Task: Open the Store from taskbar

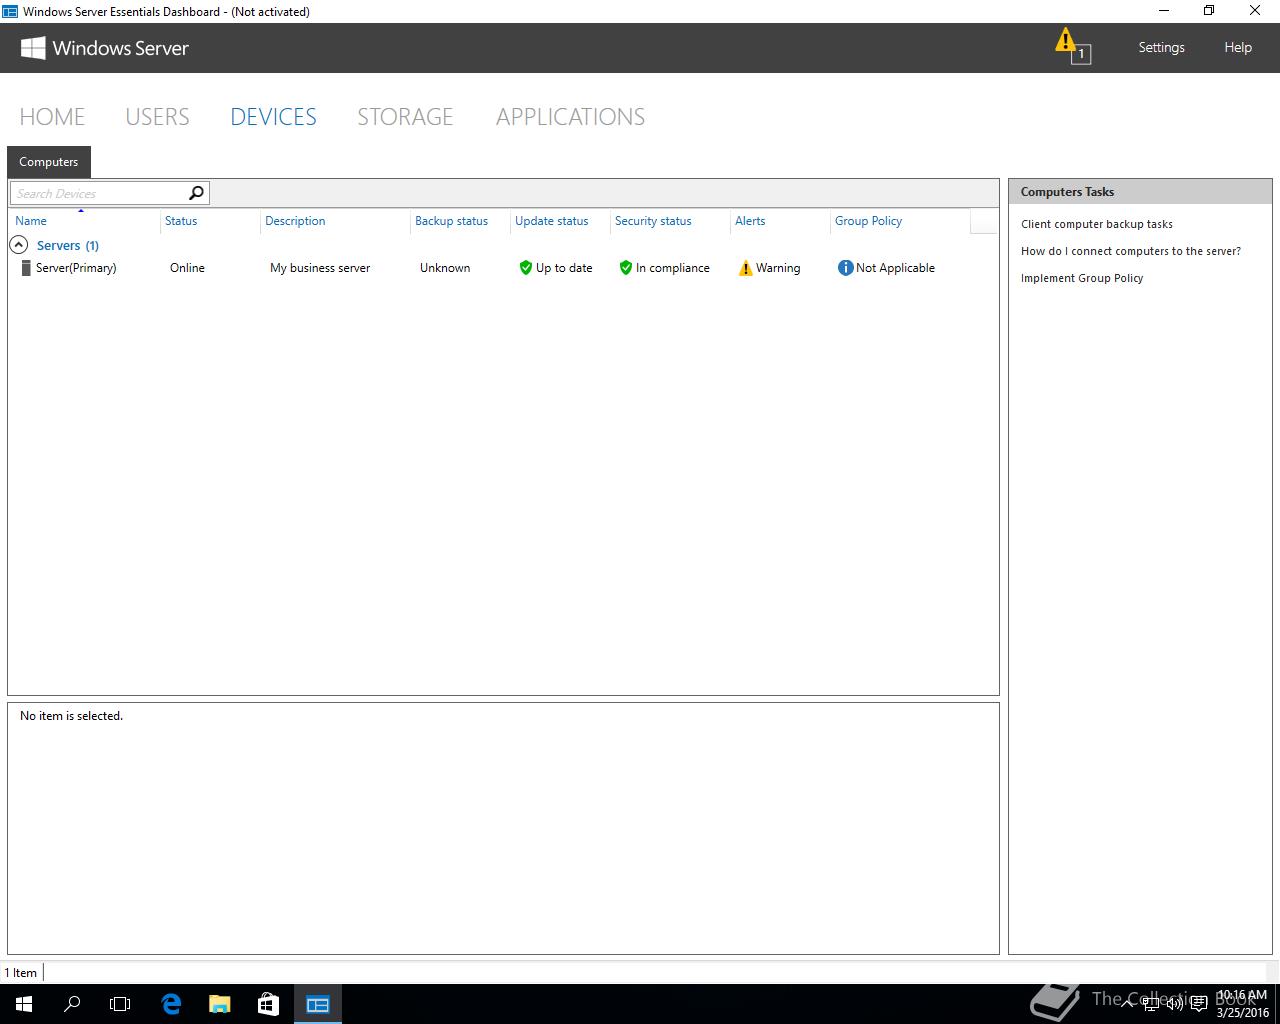Action: click(268, 1004)
